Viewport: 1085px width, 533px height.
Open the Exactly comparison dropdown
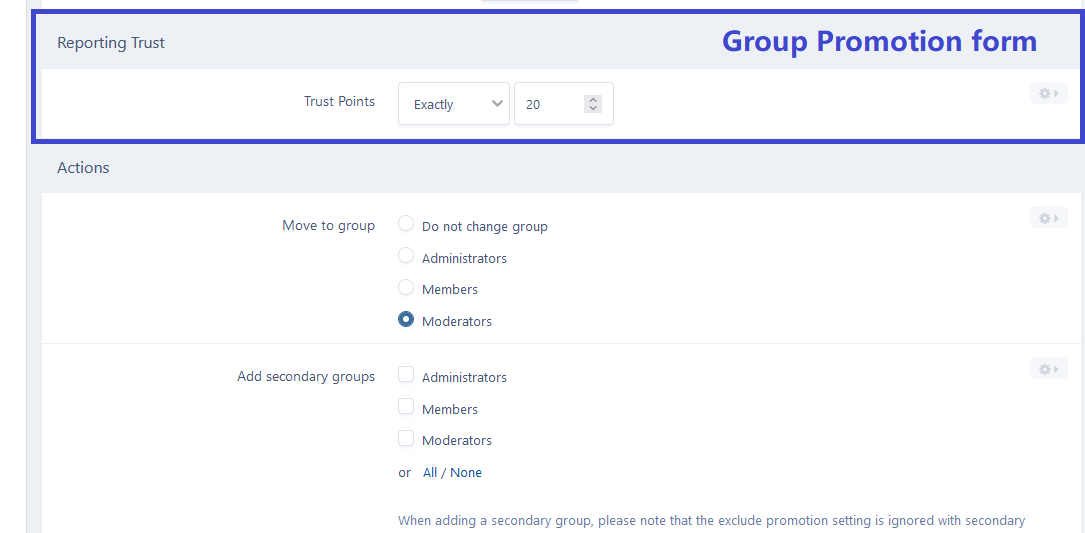click(x=454, y=104)
